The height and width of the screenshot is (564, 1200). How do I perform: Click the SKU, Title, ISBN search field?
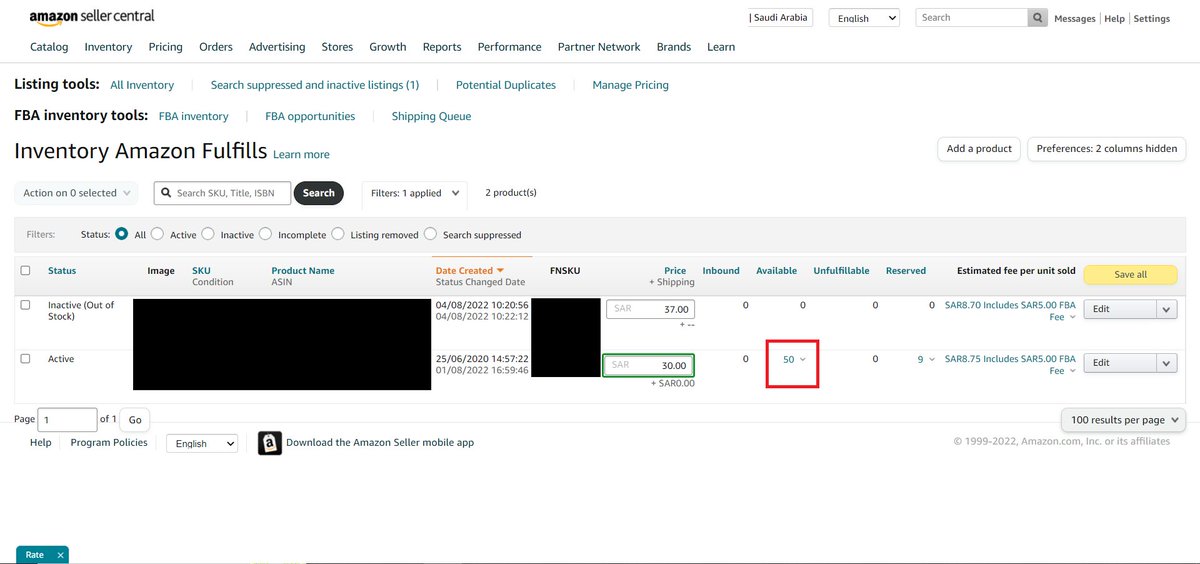point(222,193)
